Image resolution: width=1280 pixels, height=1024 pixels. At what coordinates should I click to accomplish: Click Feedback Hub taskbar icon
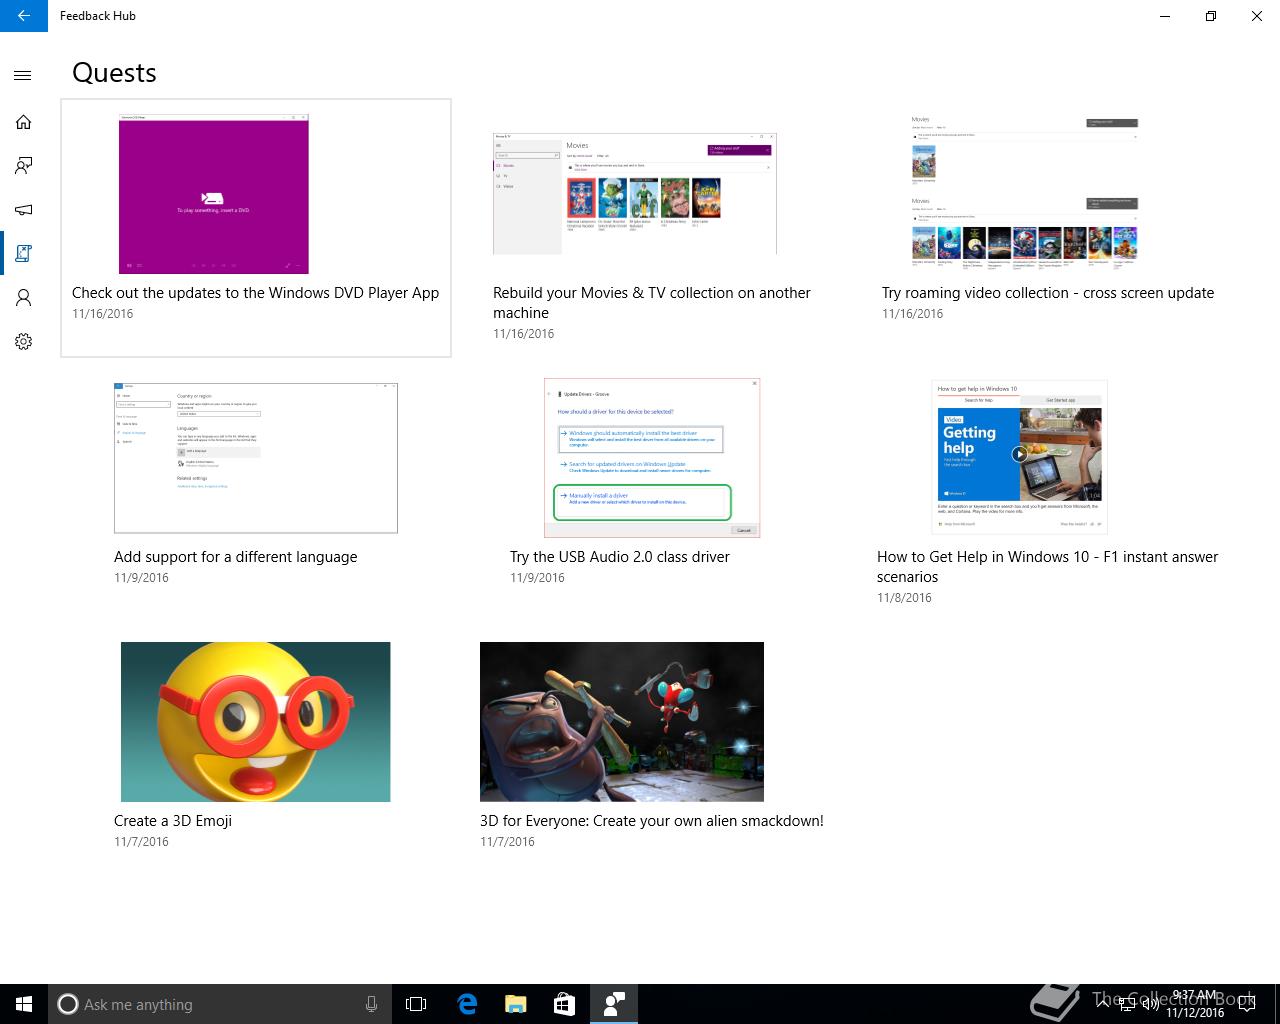(614, 1004)
